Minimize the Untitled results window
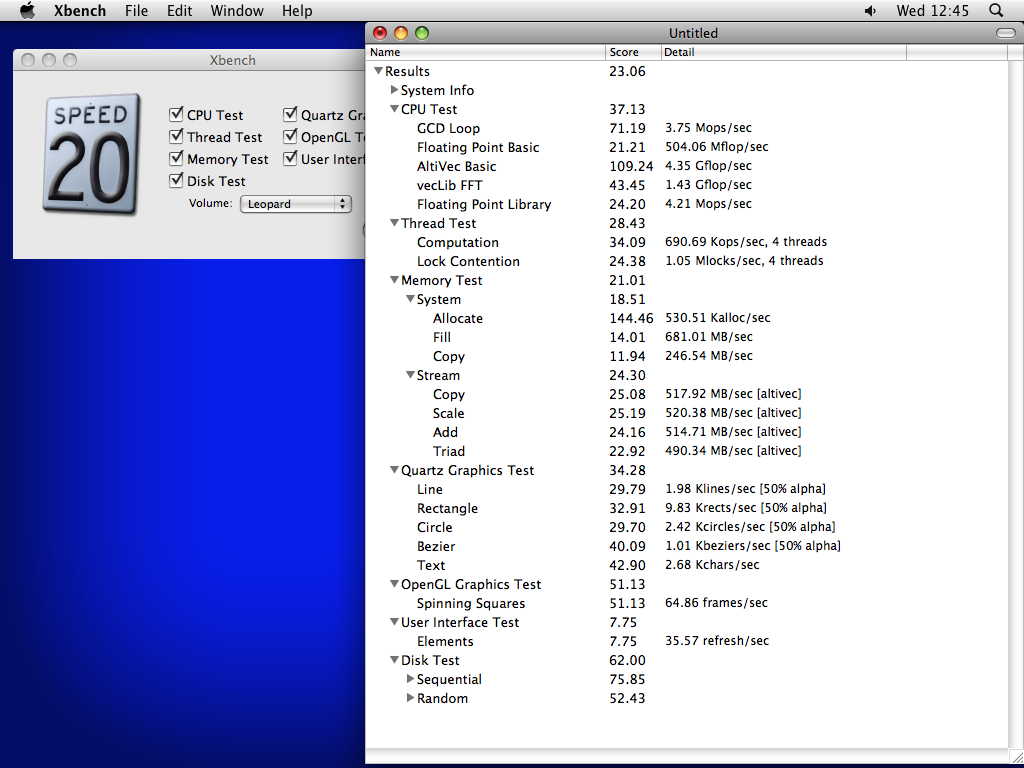 (x=401, y=33)
